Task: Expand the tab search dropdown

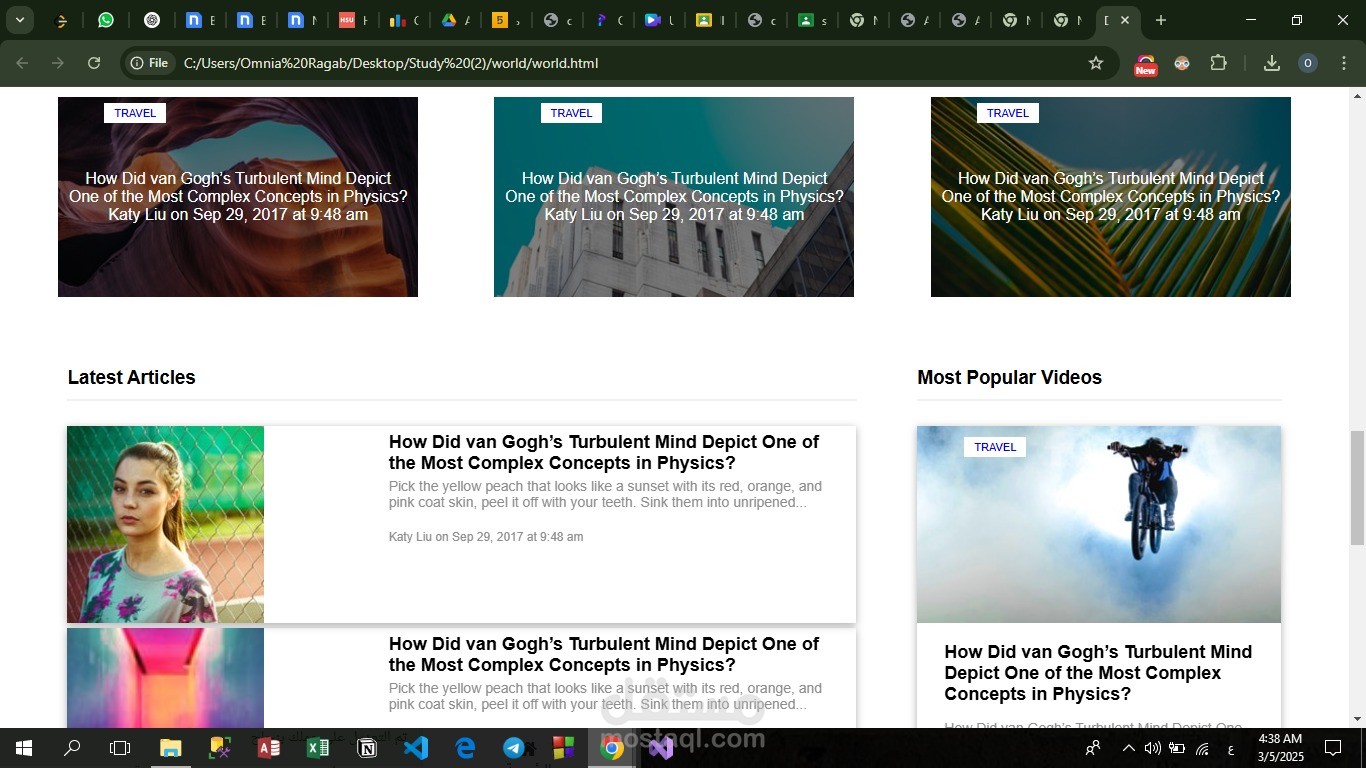Action: pyautogui.click(x=19, y=20)
